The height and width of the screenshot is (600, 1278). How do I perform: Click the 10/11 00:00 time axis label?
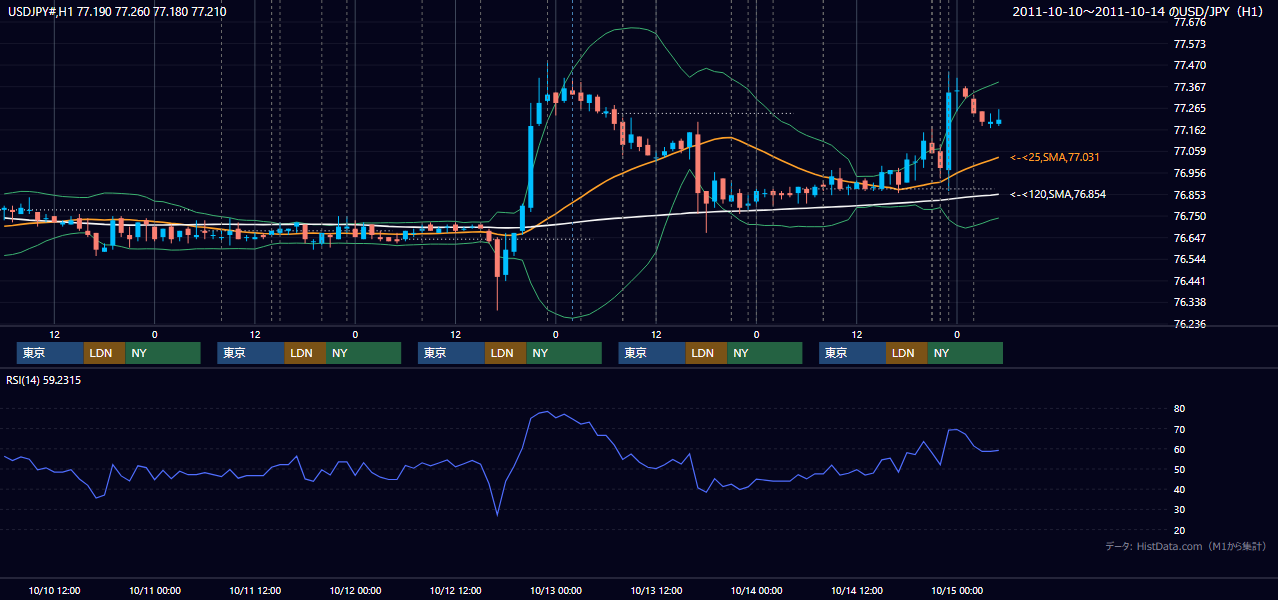pyautogui.click(x=155, y=590)
